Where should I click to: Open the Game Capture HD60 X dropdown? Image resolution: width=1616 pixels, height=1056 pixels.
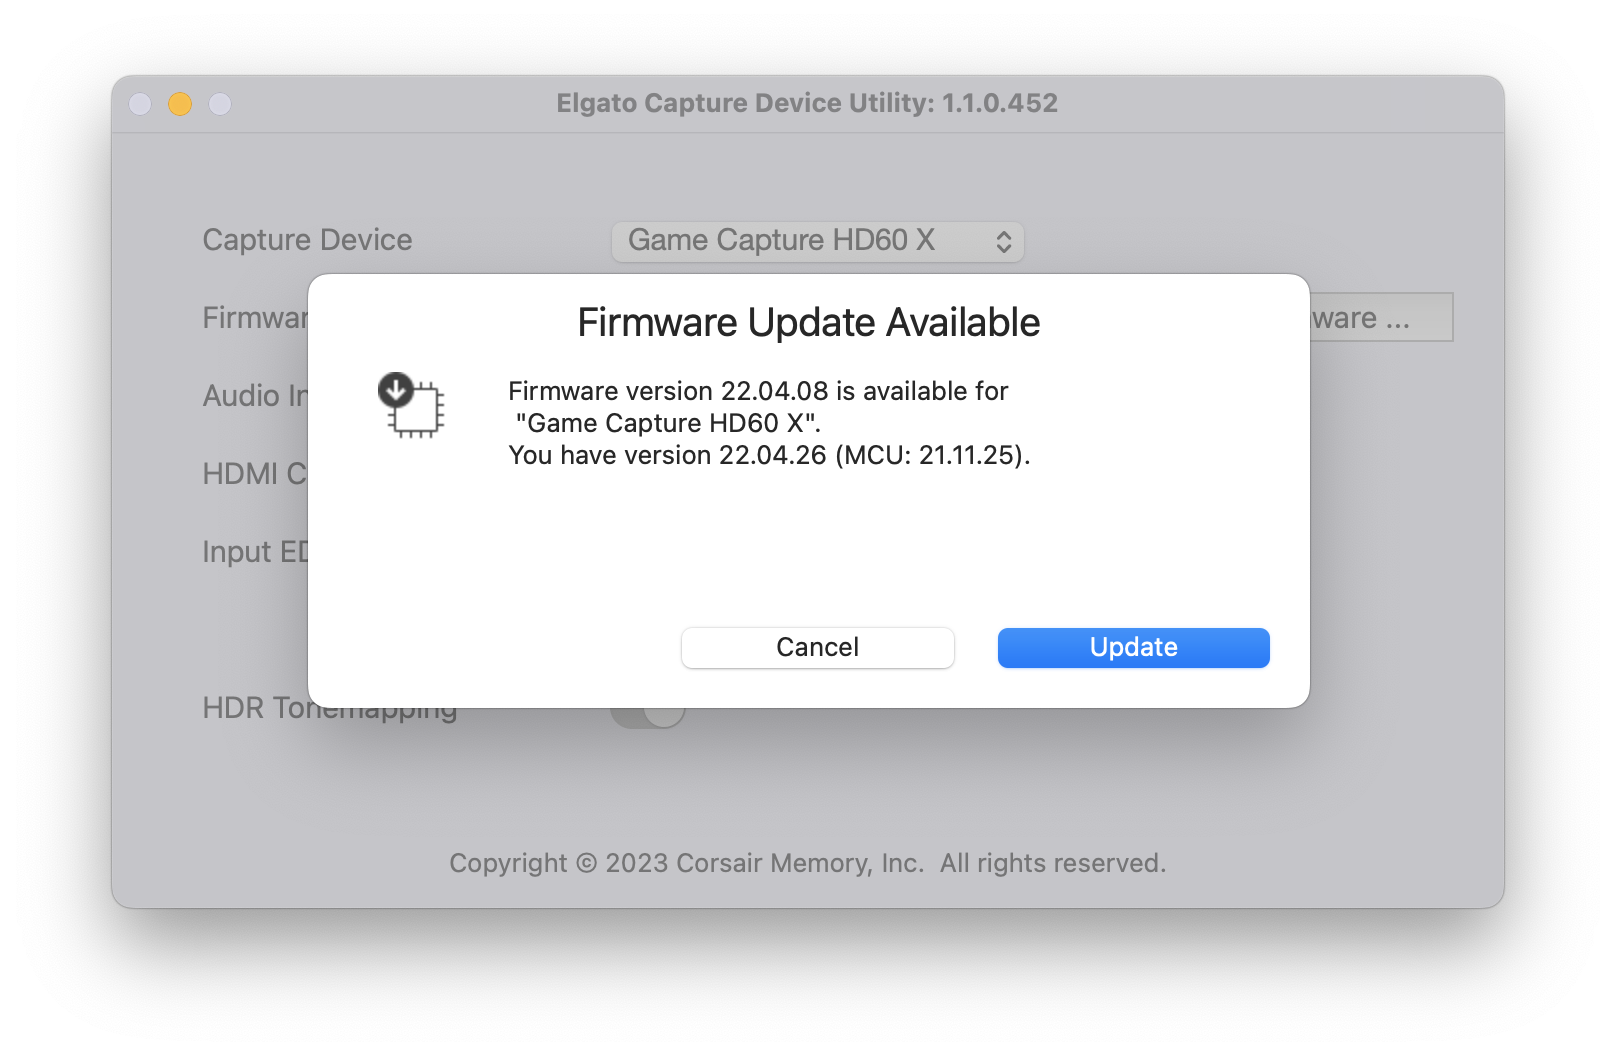click(x=816, y=241)
